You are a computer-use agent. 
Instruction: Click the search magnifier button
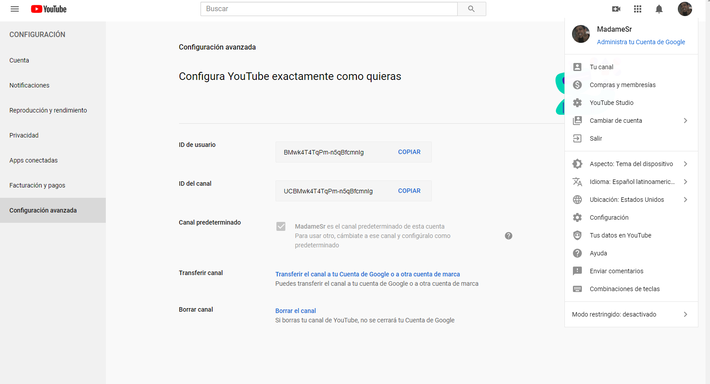click(x=471, y=9)
